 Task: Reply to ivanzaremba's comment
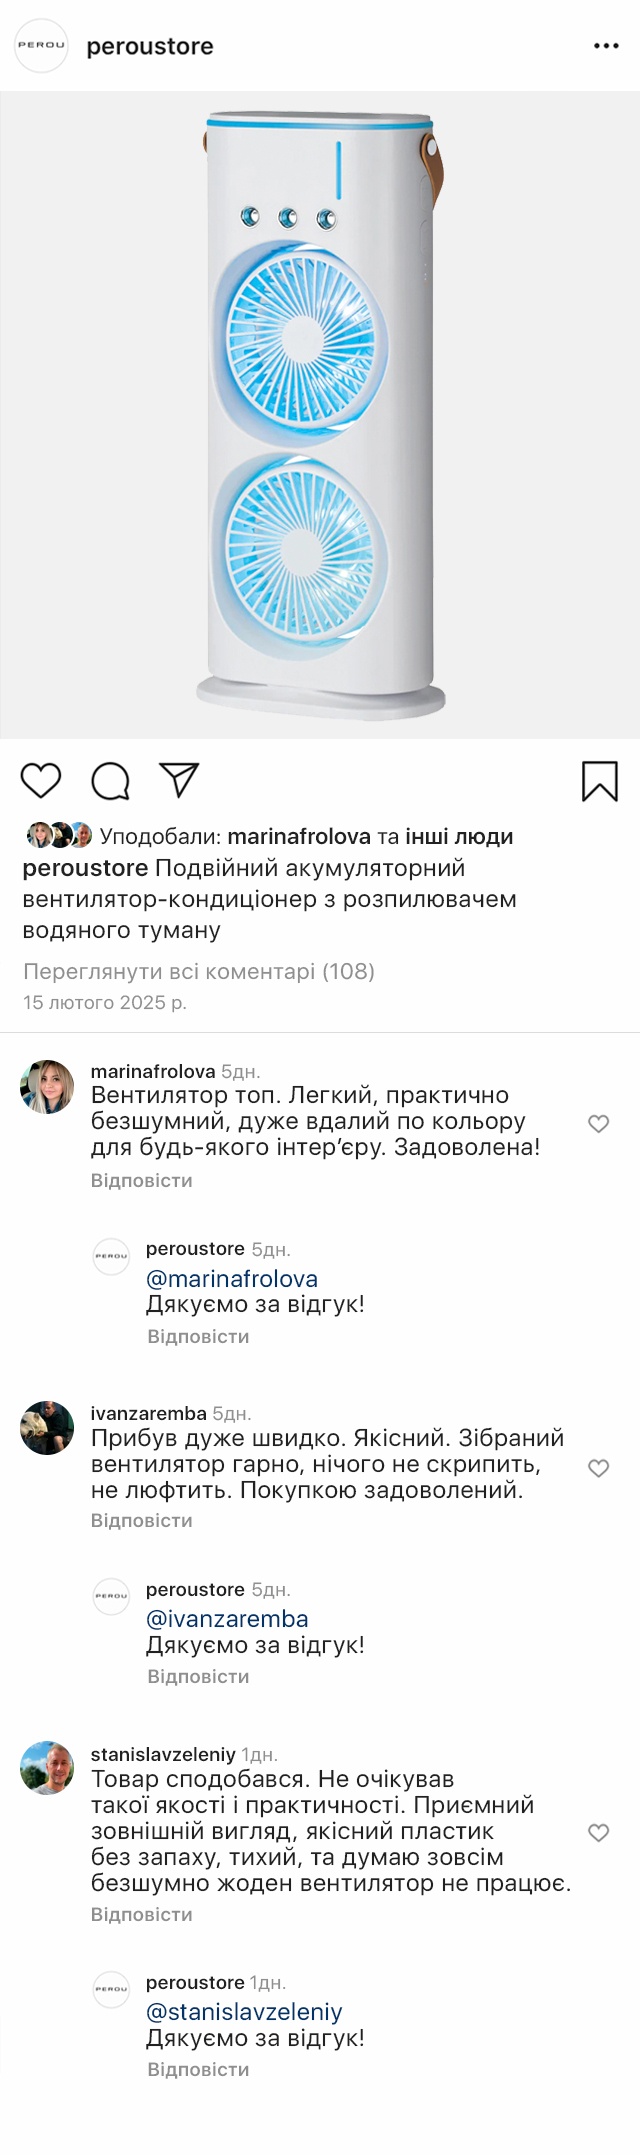tap(142, 1520)
